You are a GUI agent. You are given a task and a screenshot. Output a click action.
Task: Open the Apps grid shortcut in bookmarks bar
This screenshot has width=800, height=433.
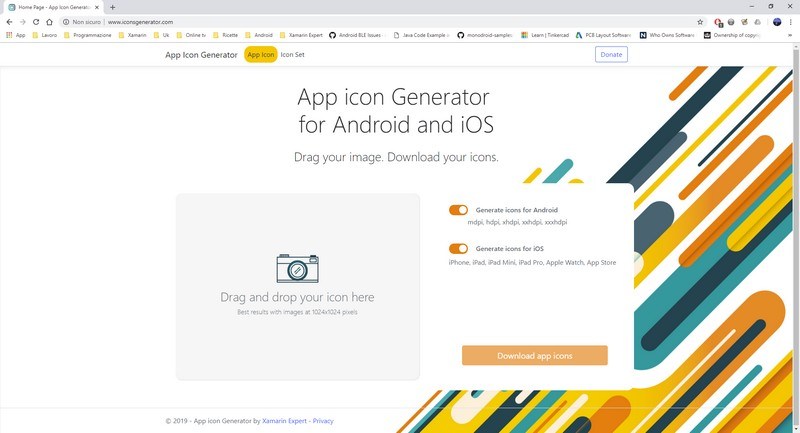(x=15, y=35)
